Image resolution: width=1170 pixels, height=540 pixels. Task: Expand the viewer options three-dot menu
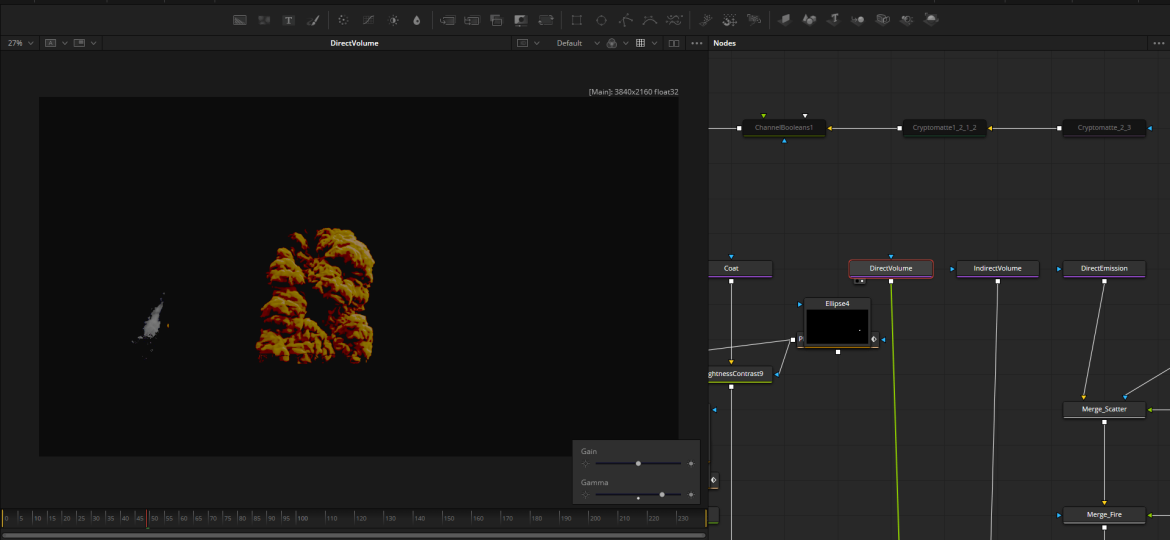coord(696,44)
